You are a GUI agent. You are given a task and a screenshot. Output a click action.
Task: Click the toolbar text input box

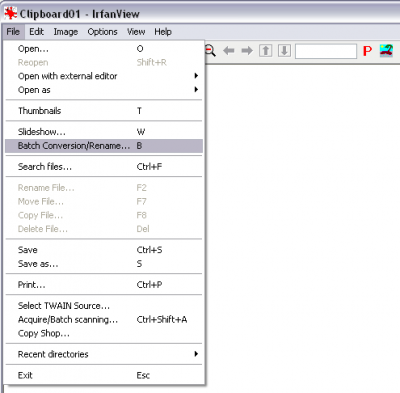[326, 51]
